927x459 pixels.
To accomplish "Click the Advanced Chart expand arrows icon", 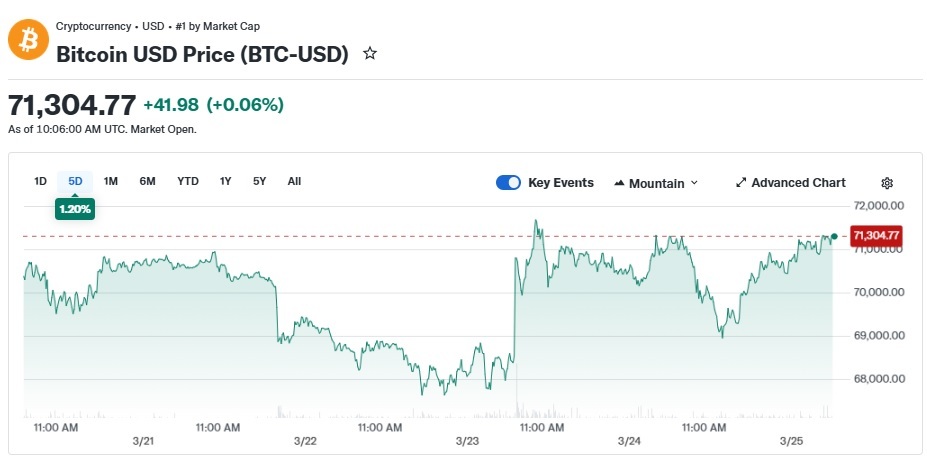I will pos(741,183).
